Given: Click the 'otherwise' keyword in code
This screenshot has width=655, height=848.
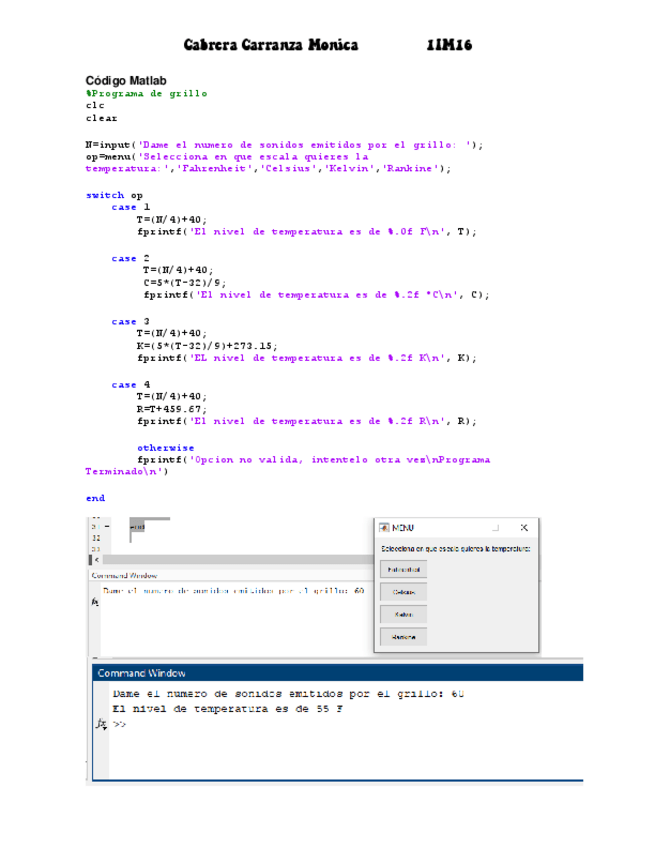Looking at the screenshot, I should tap(166, 447).
